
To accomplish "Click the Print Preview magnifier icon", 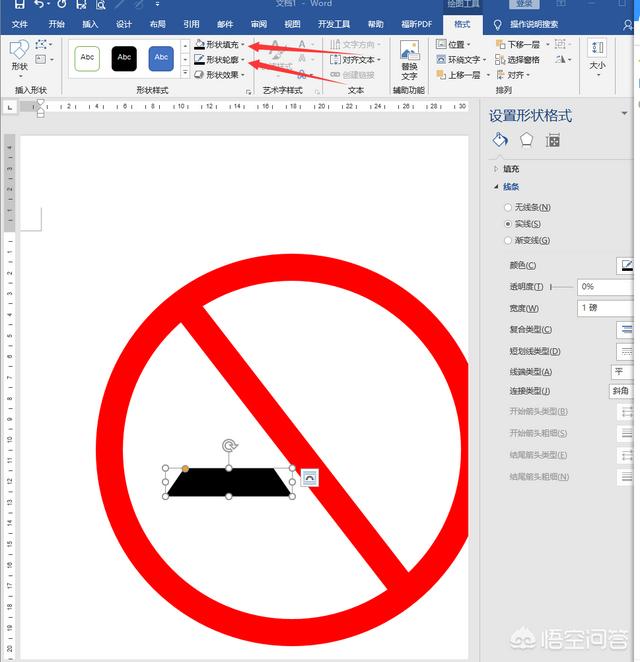I will coord(100,5).
